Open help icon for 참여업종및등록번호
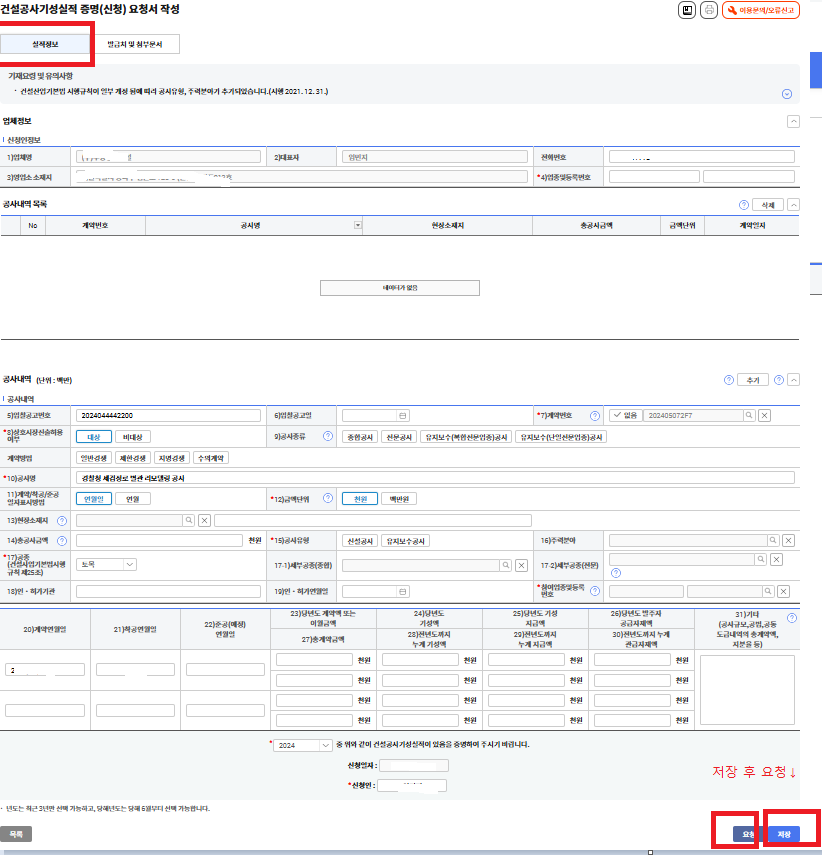This screenshot has height=855, width=822. tap(595, 591)
